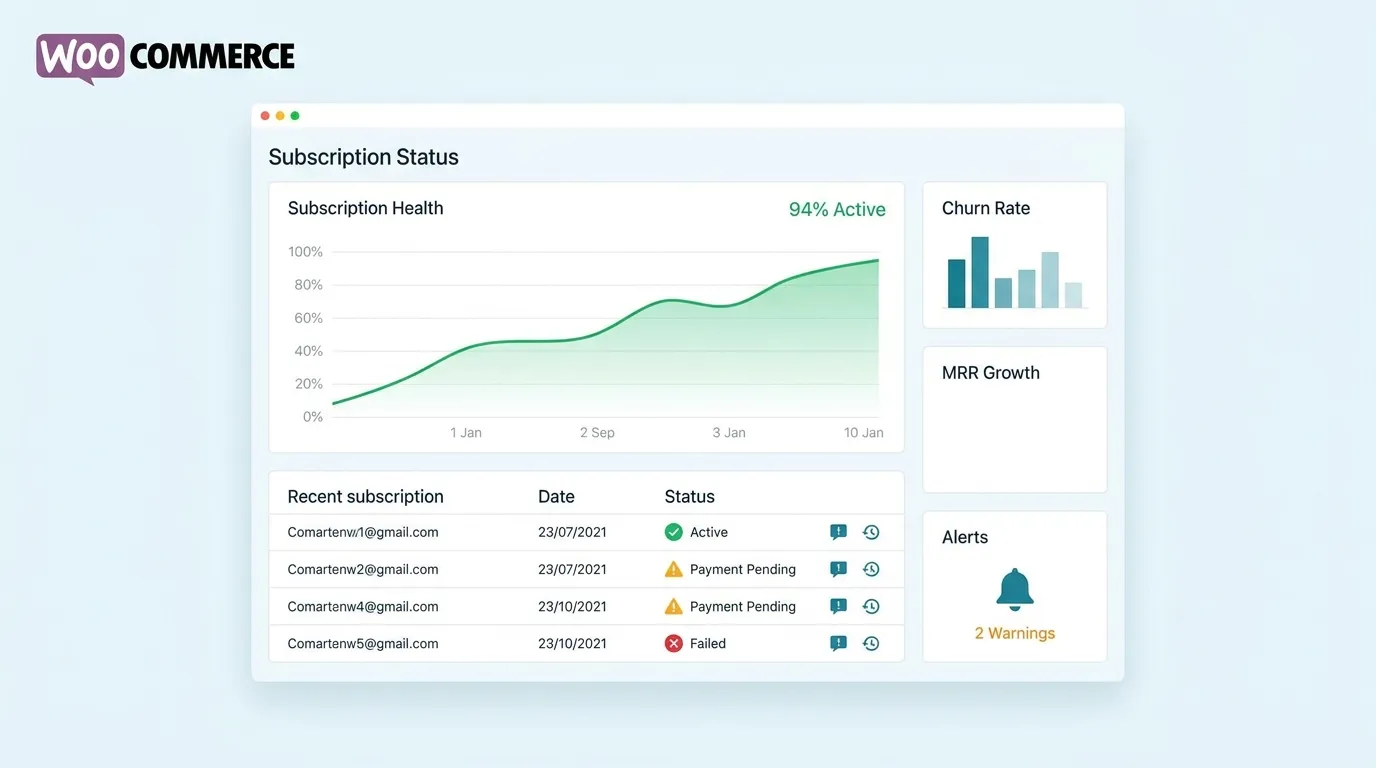Screen dimensions: 1376x768
Task: Minimize window with yellow button
Action: (x=280, y=116)
